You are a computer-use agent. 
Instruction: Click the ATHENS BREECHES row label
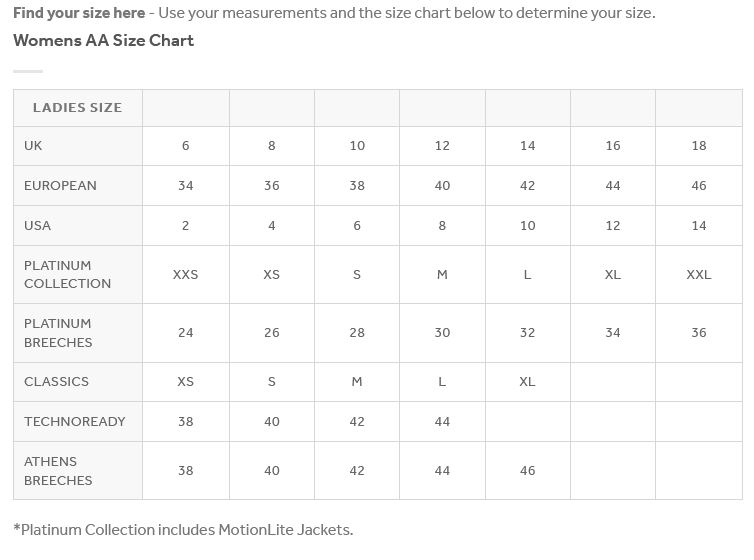tap(77, 471)
